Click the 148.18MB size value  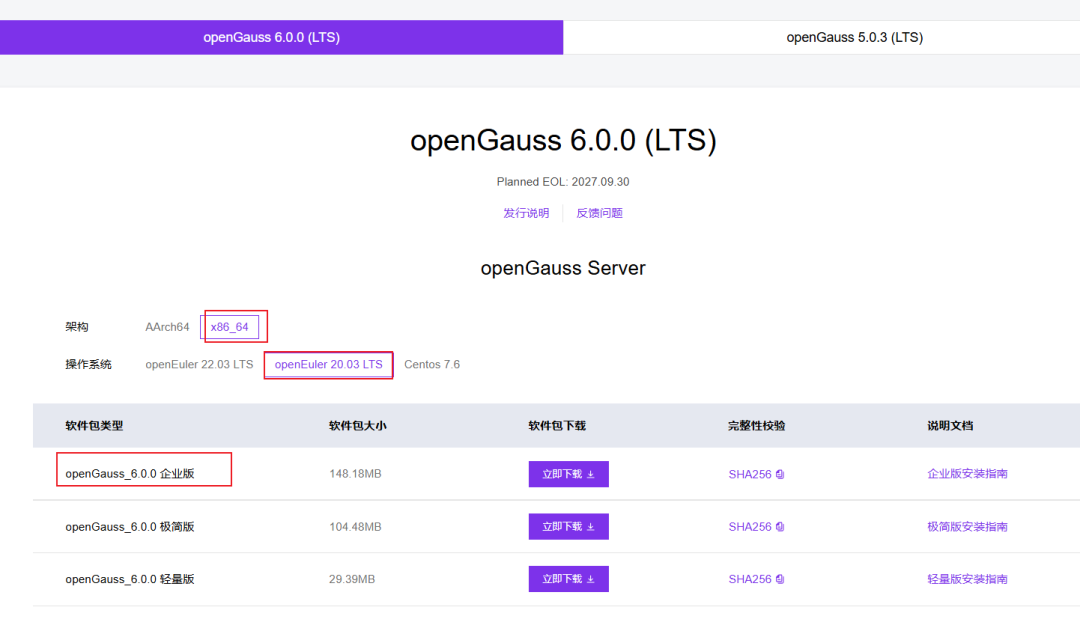tap(355, 474)
